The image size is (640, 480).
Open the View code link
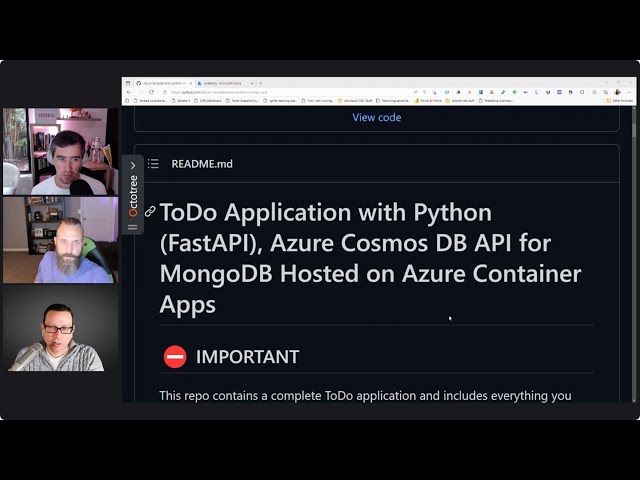pyautogui.click(x=376, y=118)
